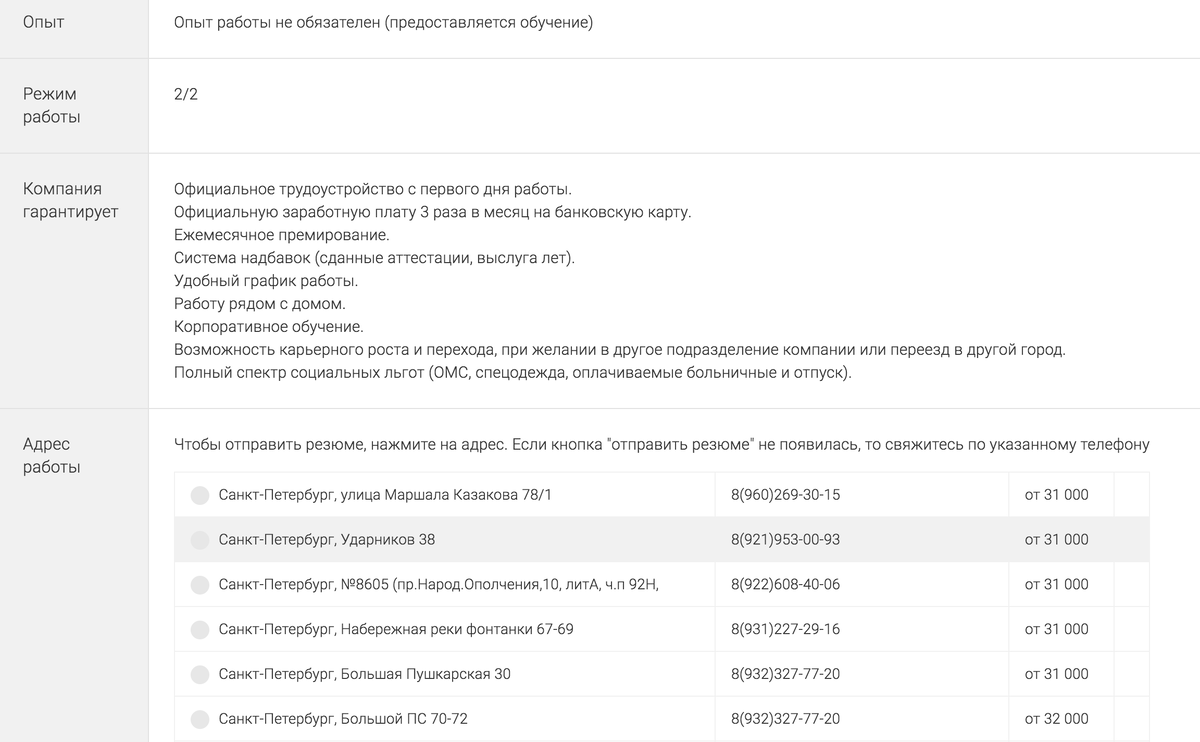This screenshot has width=1200, height=742.
Task: Select radio for Большой ПС 70-72
Action: (x=200, y=720)
